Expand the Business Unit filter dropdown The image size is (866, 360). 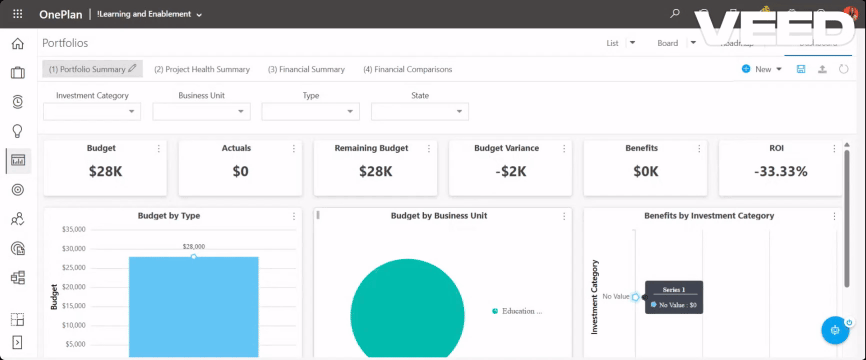point(202,112)
